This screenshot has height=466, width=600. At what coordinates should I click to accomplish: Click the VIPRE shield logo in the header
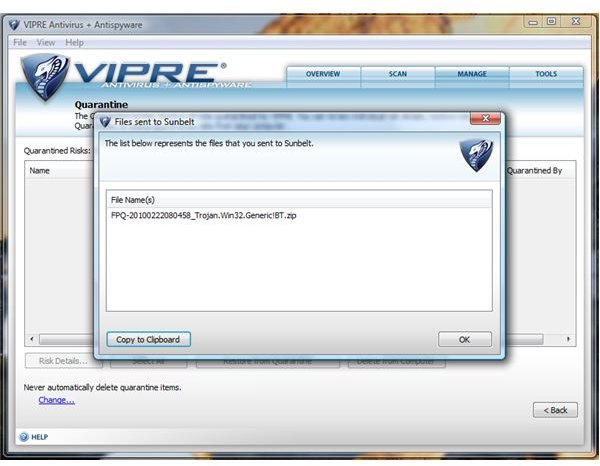point(45,77)
